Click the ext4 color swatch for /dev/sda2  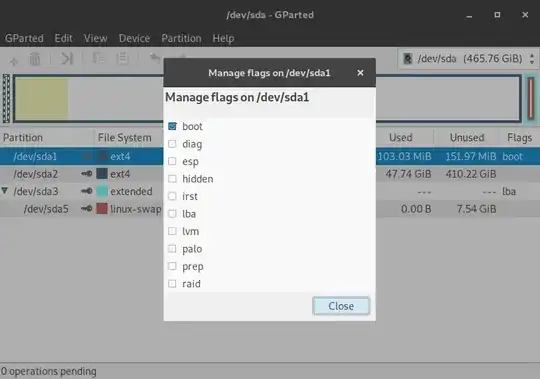(102, 173)
